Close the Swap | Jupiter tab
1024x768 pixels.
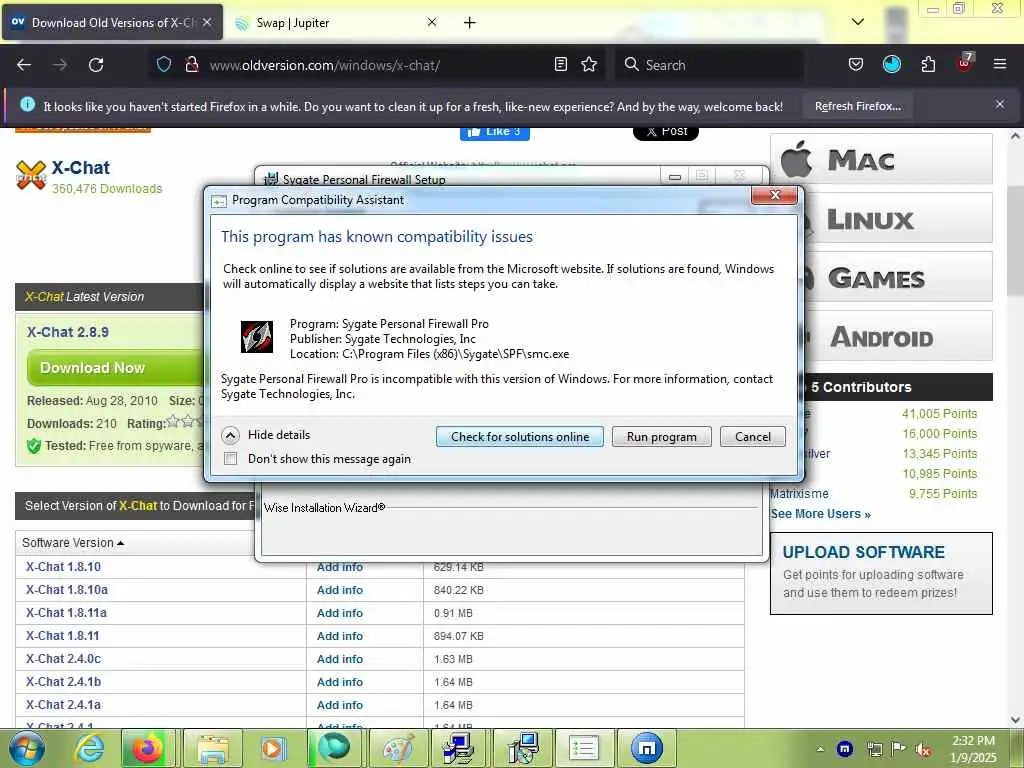(432, 22)
